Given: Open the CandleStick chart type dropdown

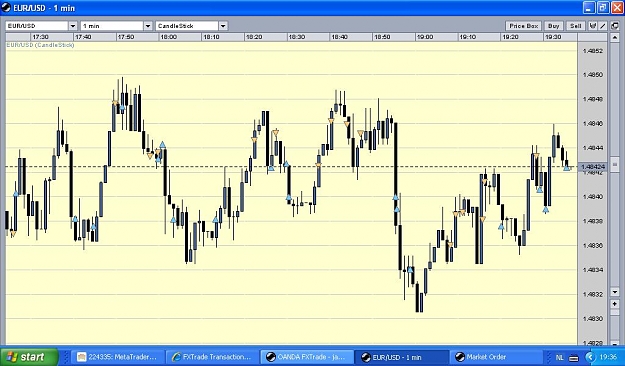Looking at the screenshot, I should click(x=223, y=26).
